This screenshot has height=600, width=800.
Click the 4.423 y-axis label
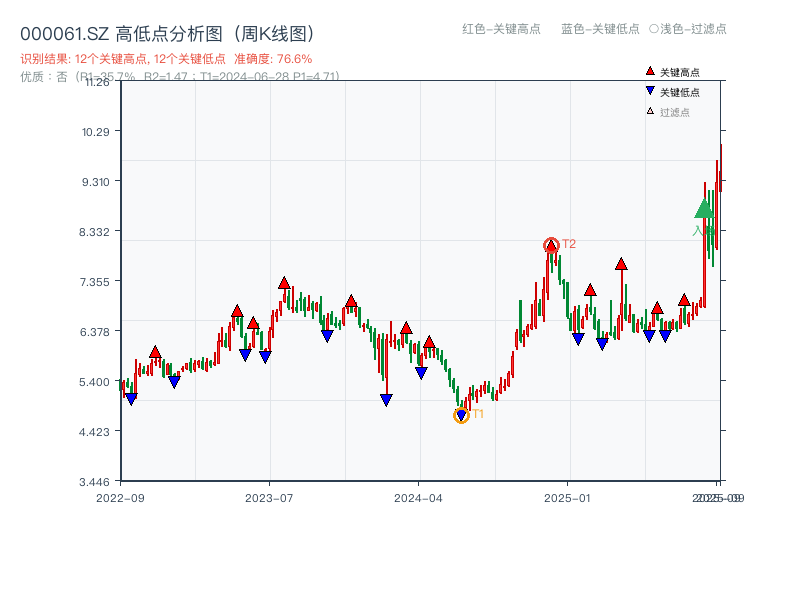click(94, 432)
